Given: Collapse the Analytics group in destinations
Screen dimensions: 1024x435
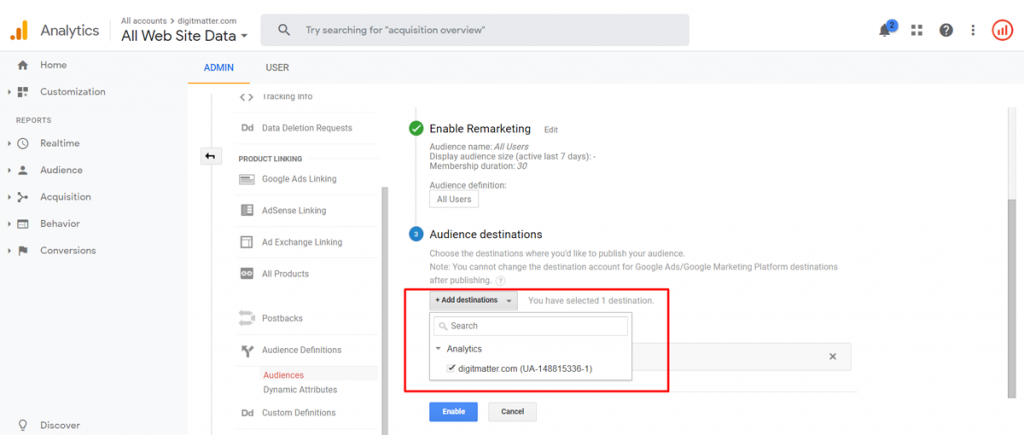Looking at the screenshot, I should 439,349.
